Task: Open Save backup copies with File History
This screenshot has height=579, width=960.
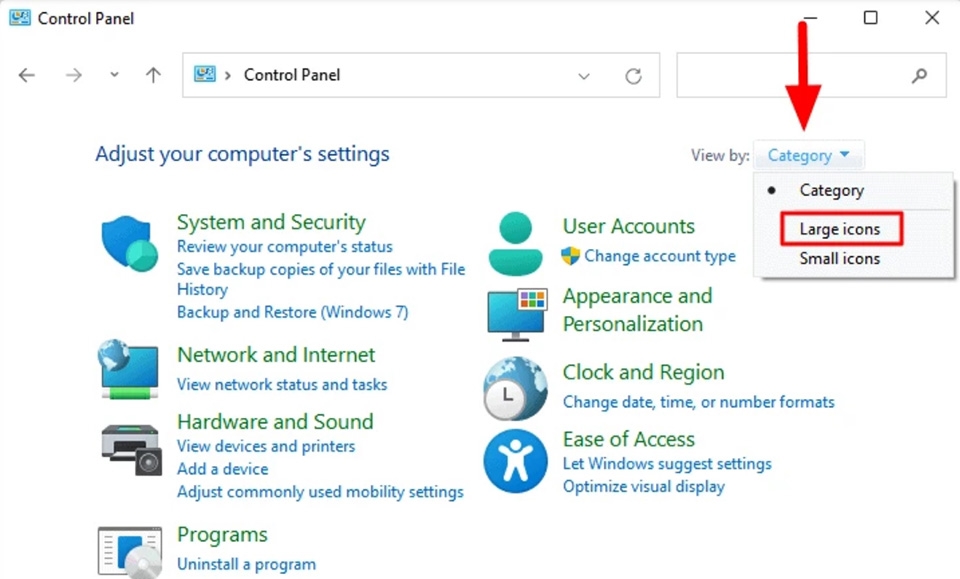Action: (321, 278)
